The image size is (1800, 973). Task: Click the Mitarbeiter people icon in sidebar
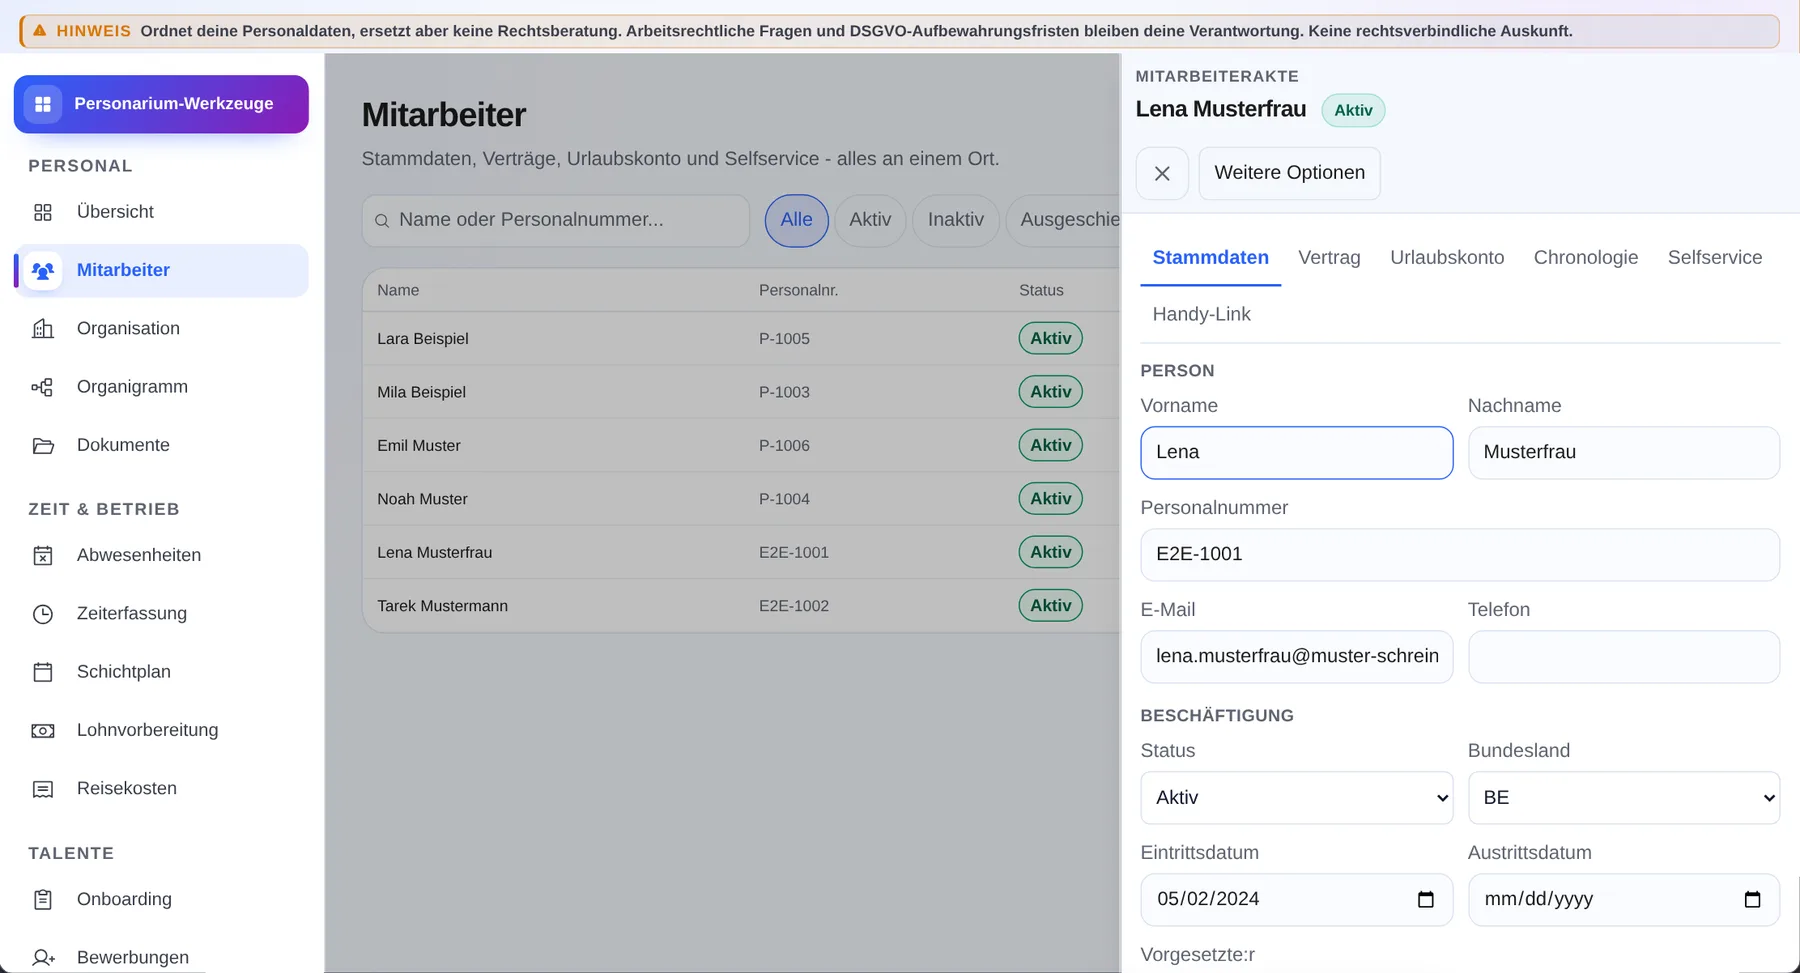43,270
